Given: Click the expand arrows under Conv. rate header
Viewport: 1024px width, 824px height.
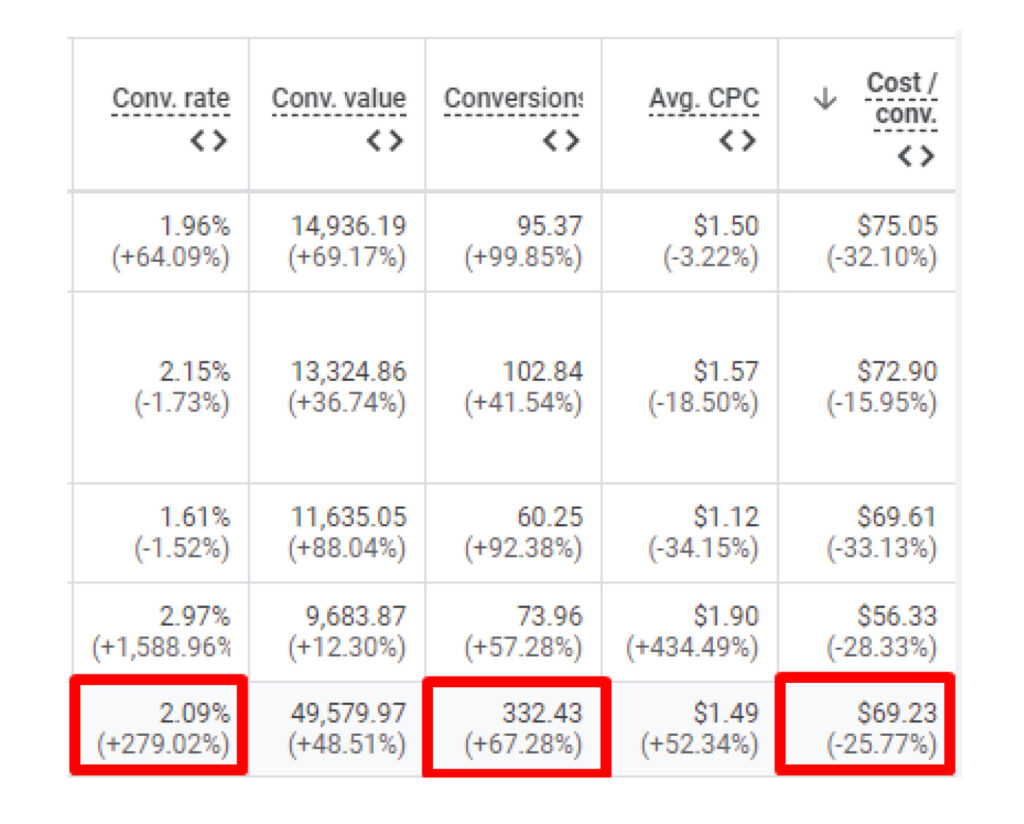Looking at the screenshot, I should [208, 141].
